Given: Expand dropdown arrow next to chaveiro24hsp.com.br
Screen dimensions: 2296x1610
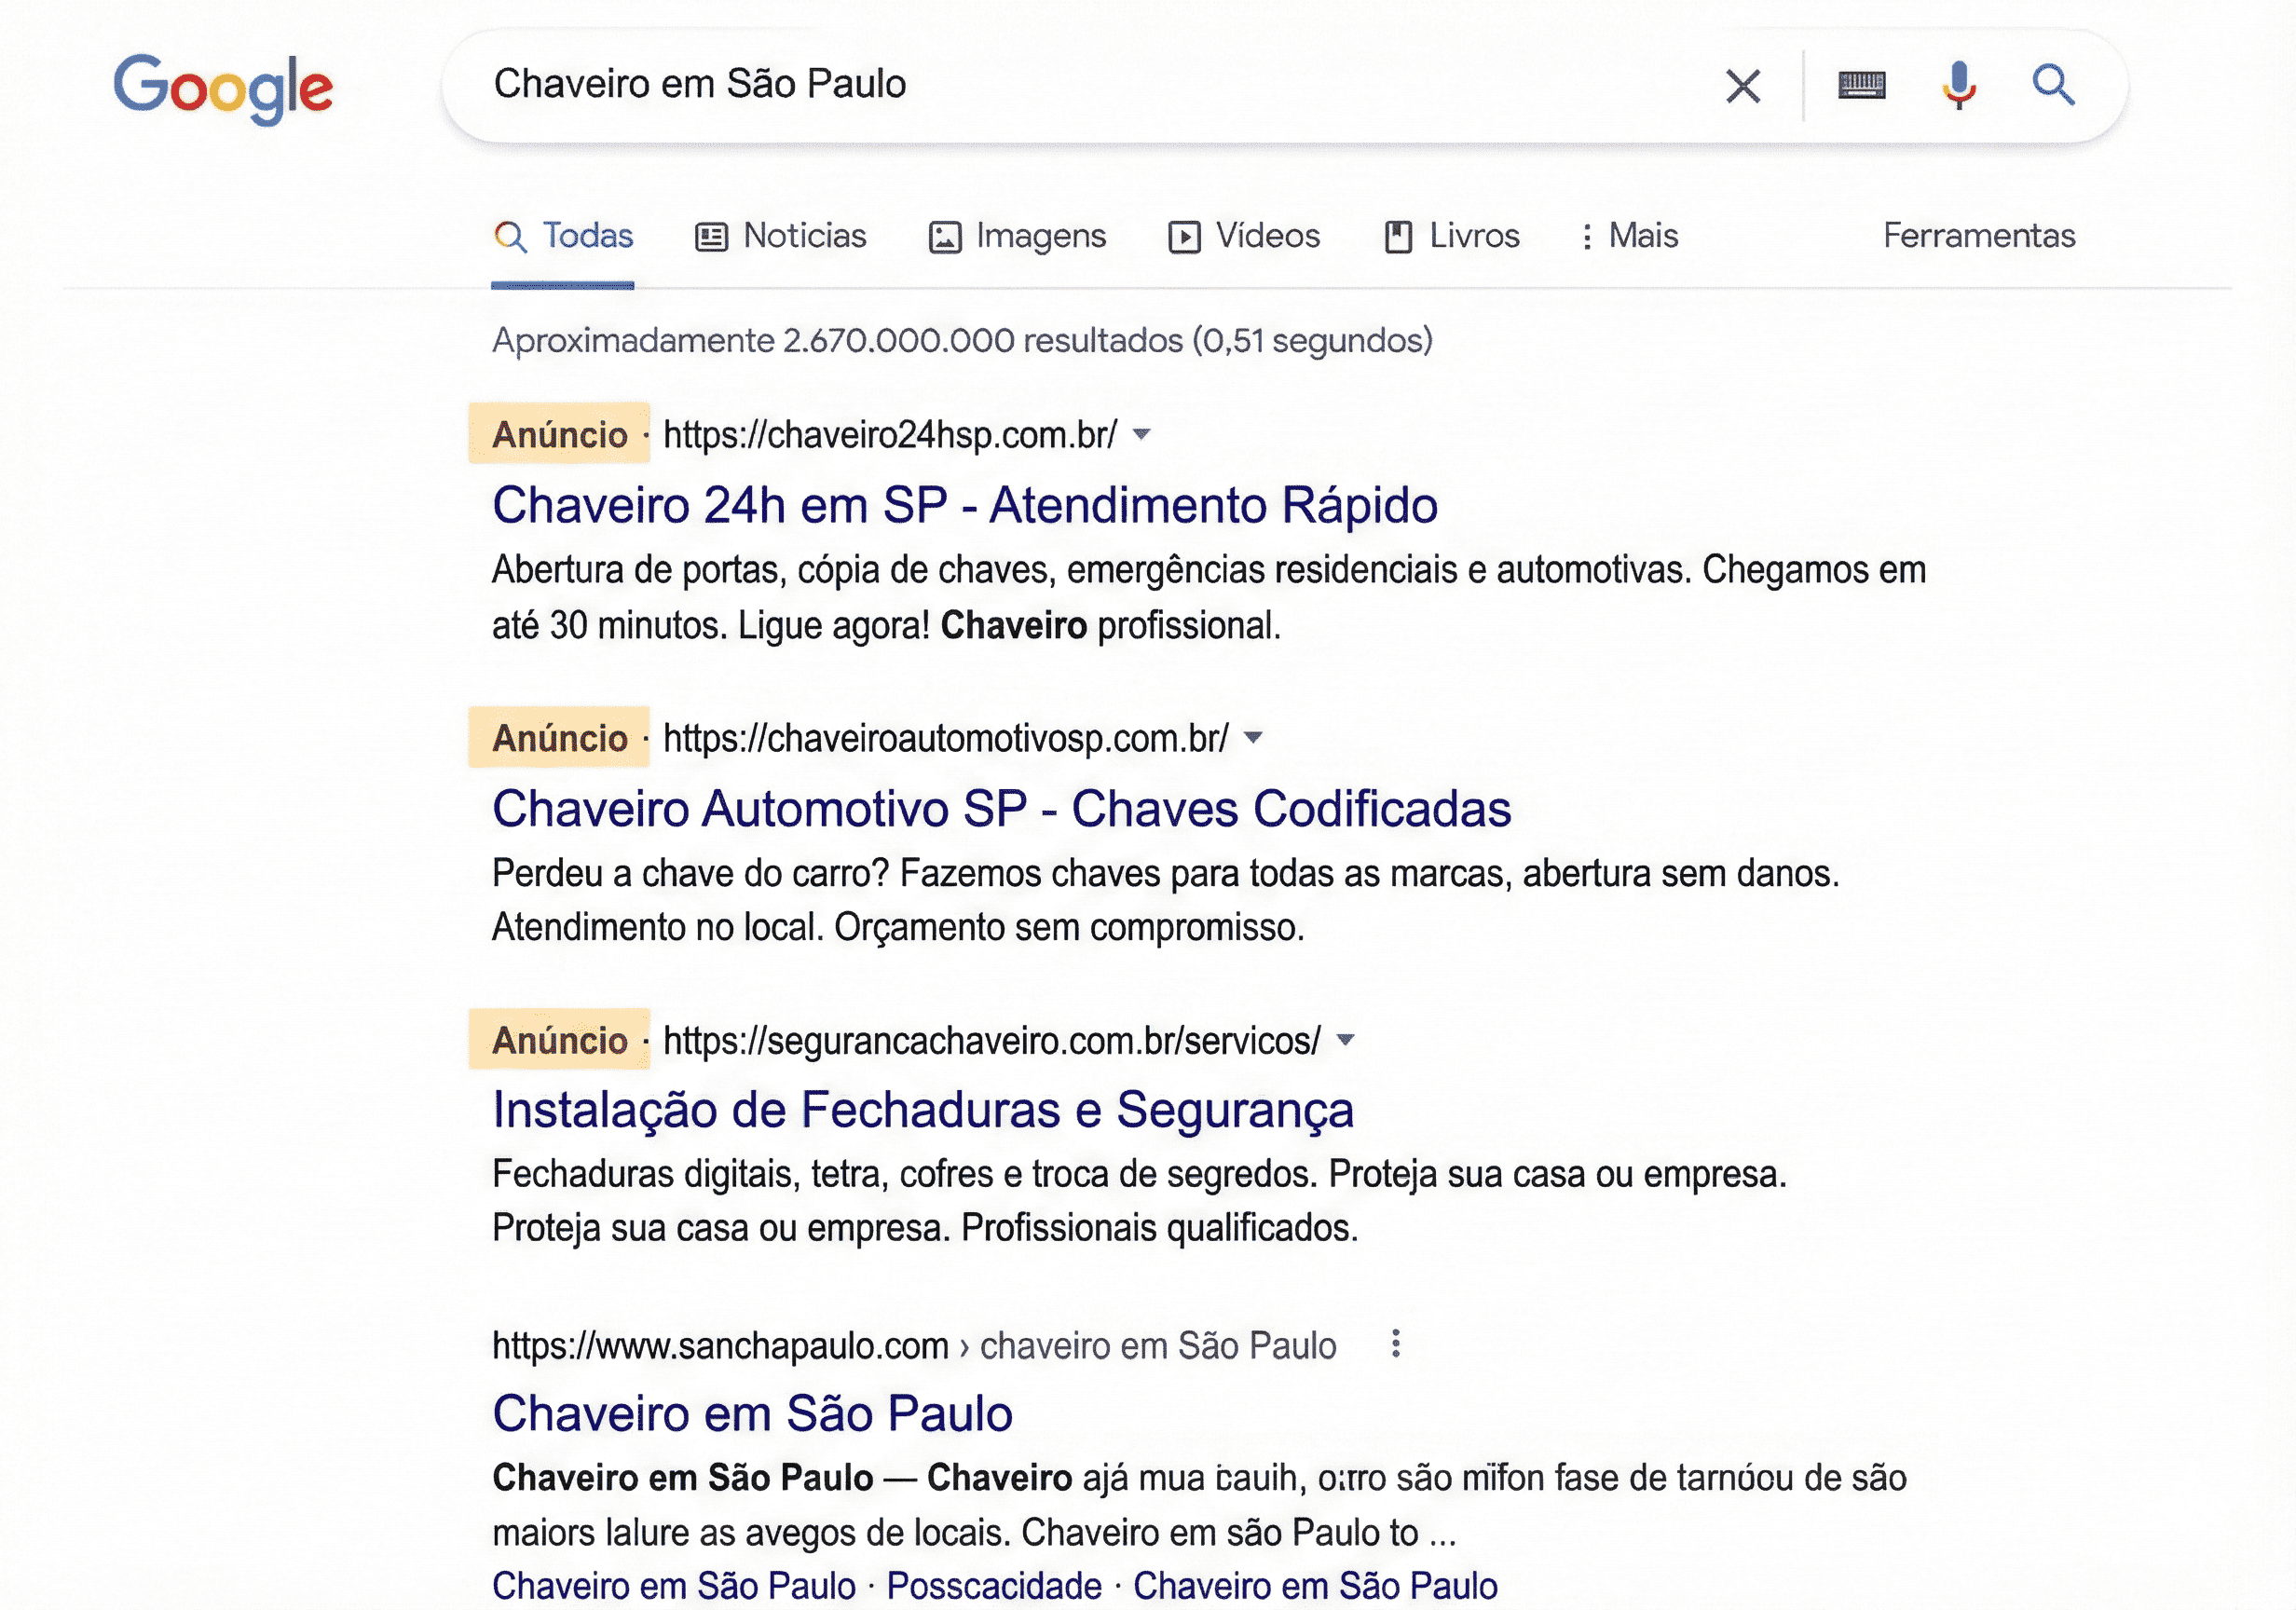Looking at the screenshot, I should tap(1141, 434).
